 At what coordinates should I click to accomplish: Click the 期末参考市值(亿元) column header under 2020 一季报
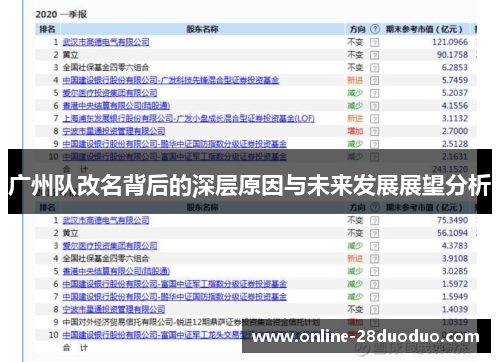coord(424,29)
